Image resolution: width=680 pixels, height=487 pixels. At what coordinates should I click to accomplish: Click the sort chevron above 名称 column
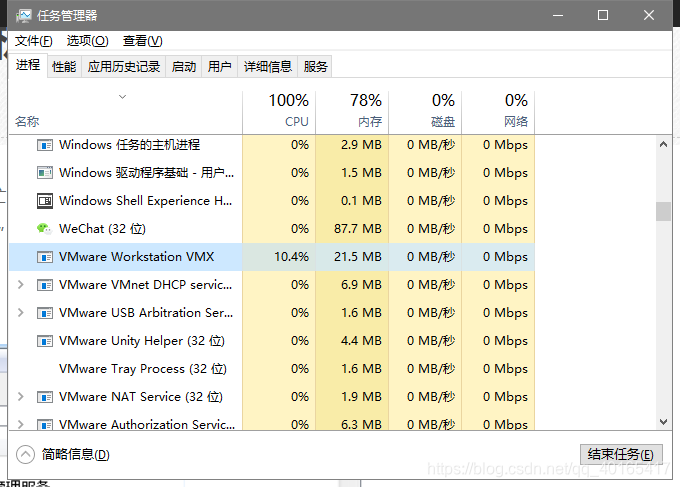pos(122,96)
